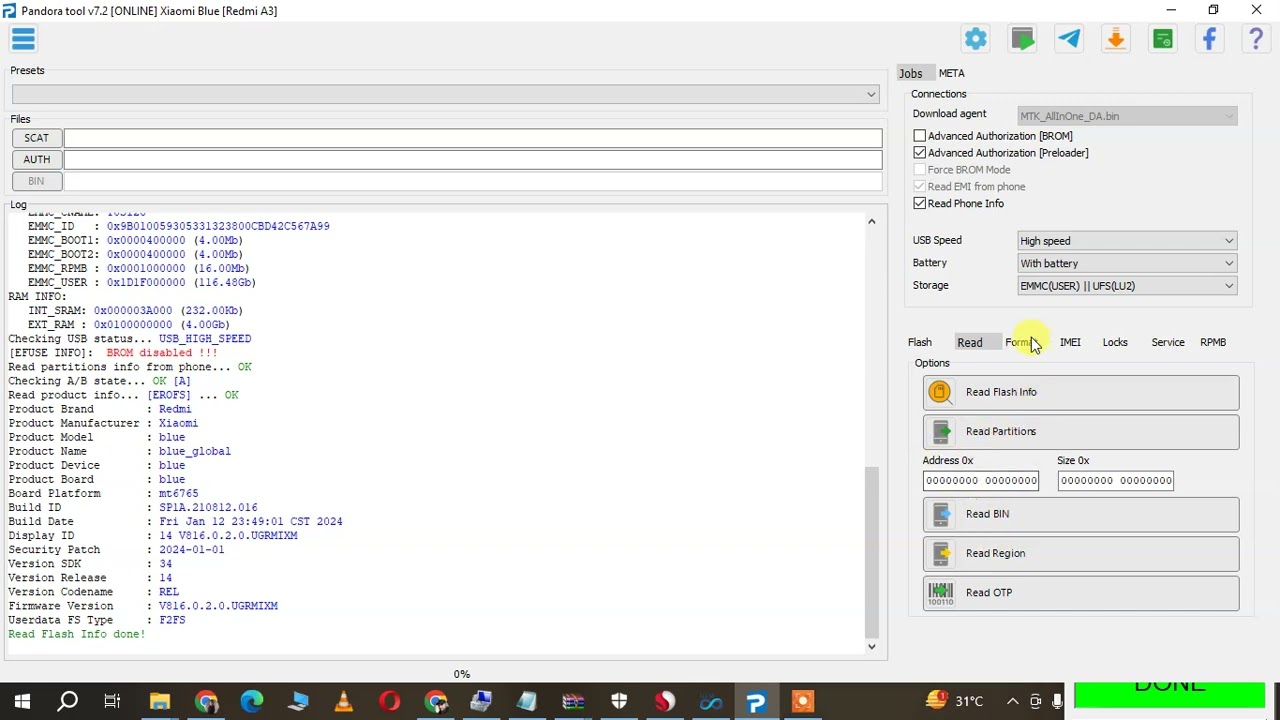Image resolution: width=1280 pixels, height=720 pixels.
Task: Click the Address 0x input field
Action: [981, 481]
